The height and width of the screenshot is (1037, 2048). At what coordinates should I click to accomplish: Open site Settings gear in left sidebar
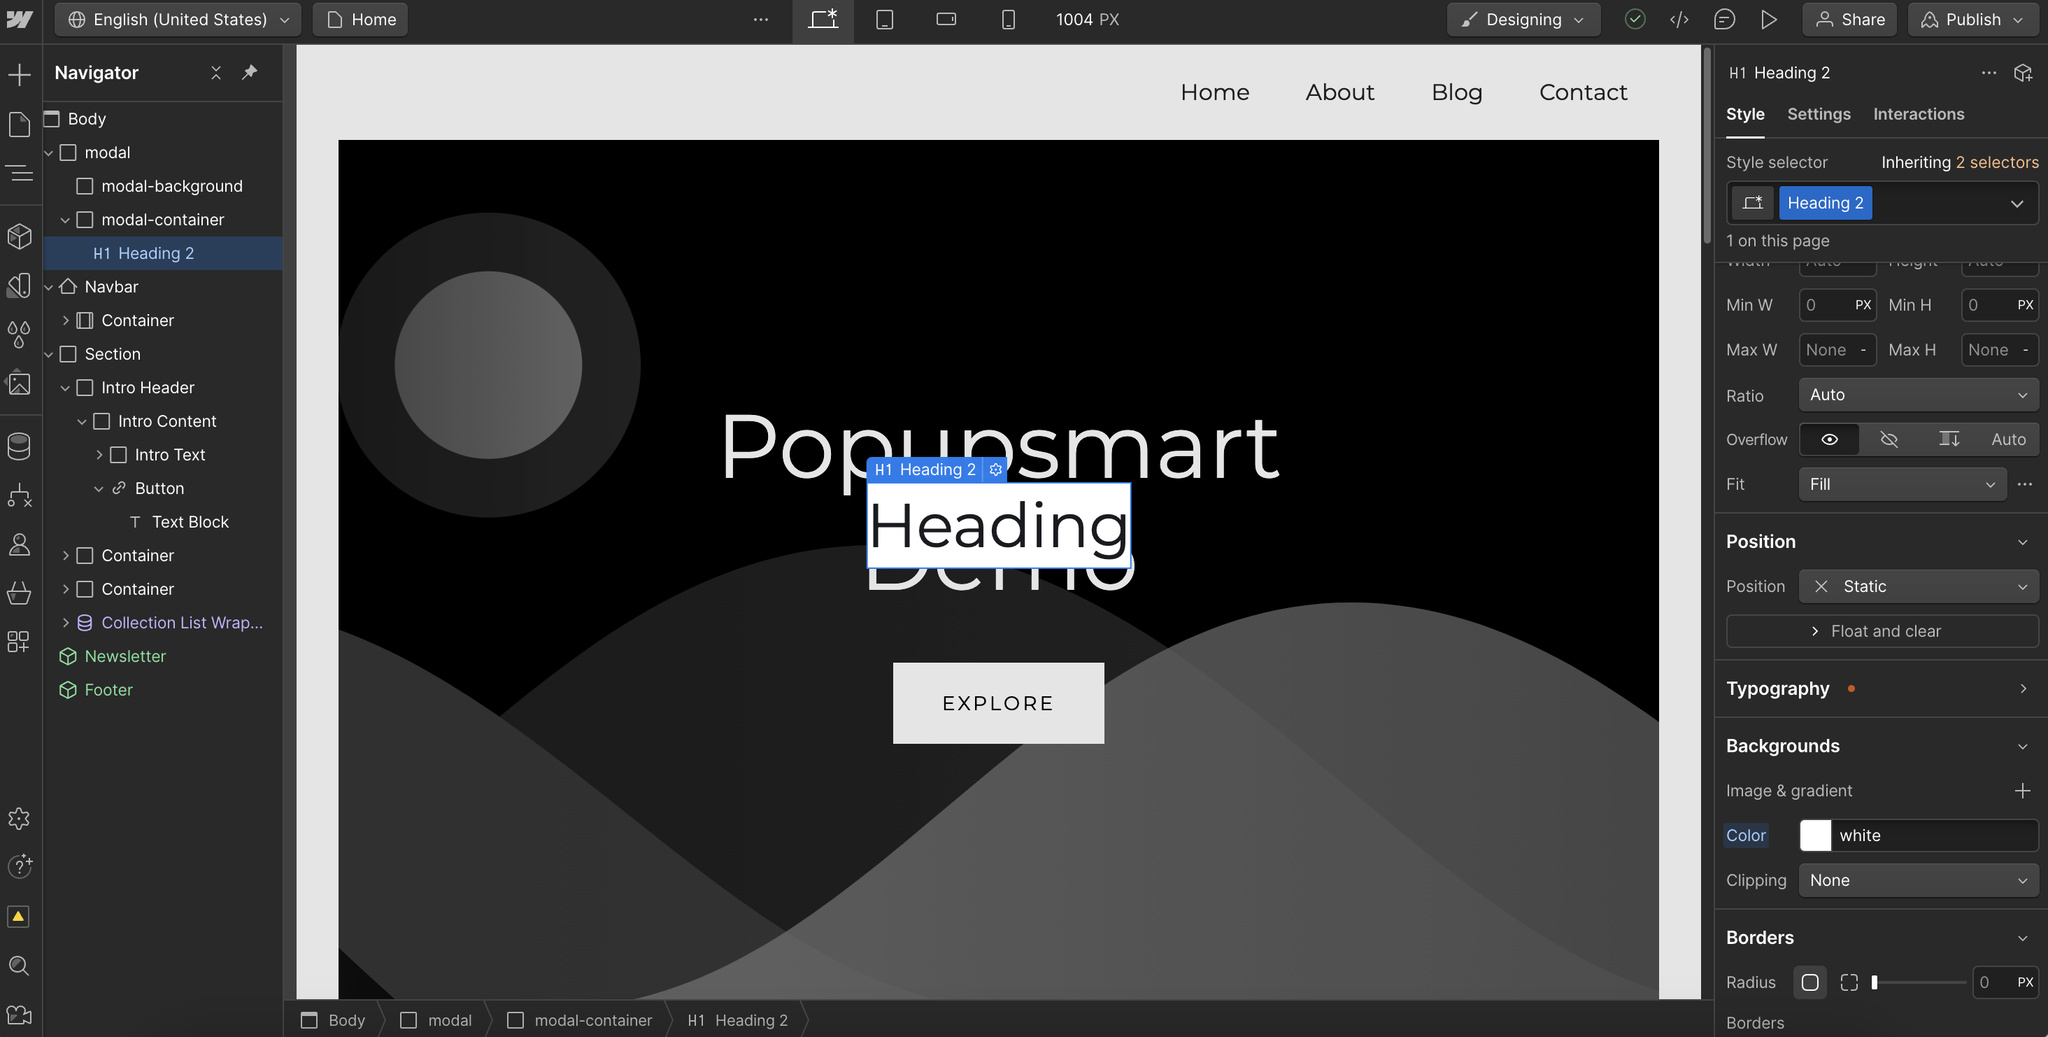pyautogui.click(x=19, y=819)
